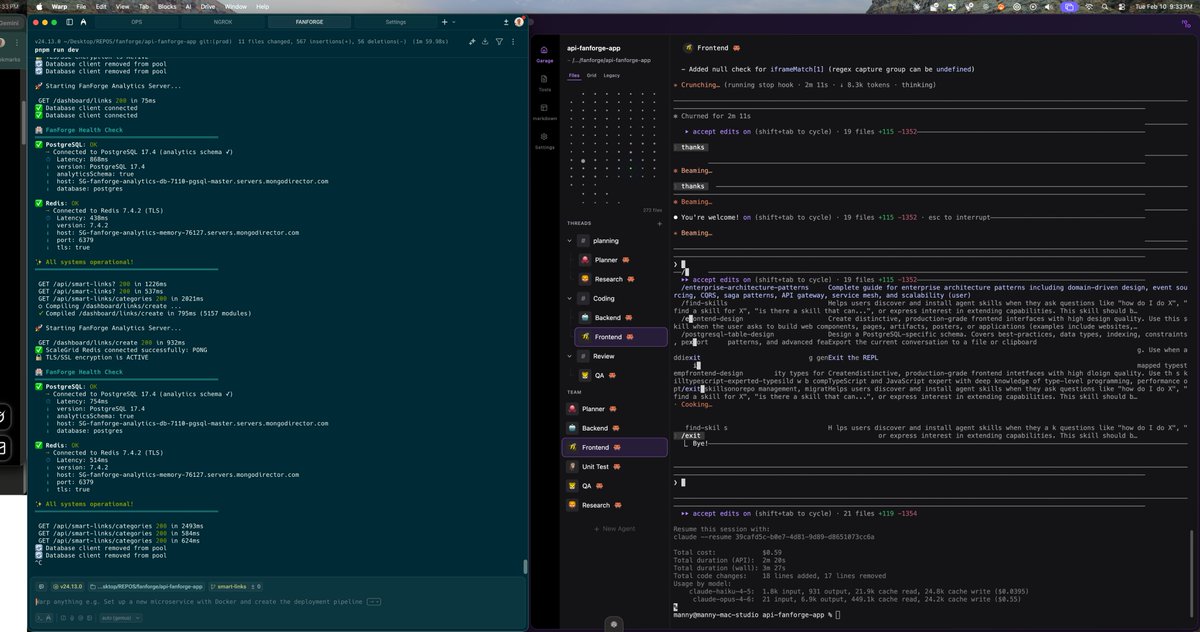Open Warp AI agent icon in title bar

pyautogui.click(x=84, y=21)
